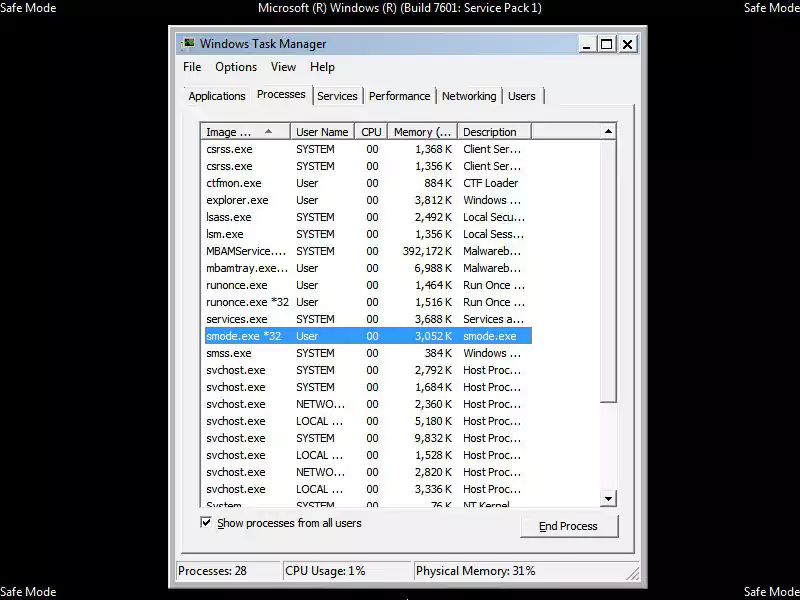Sort by Image Name column header

click(245, 132)
